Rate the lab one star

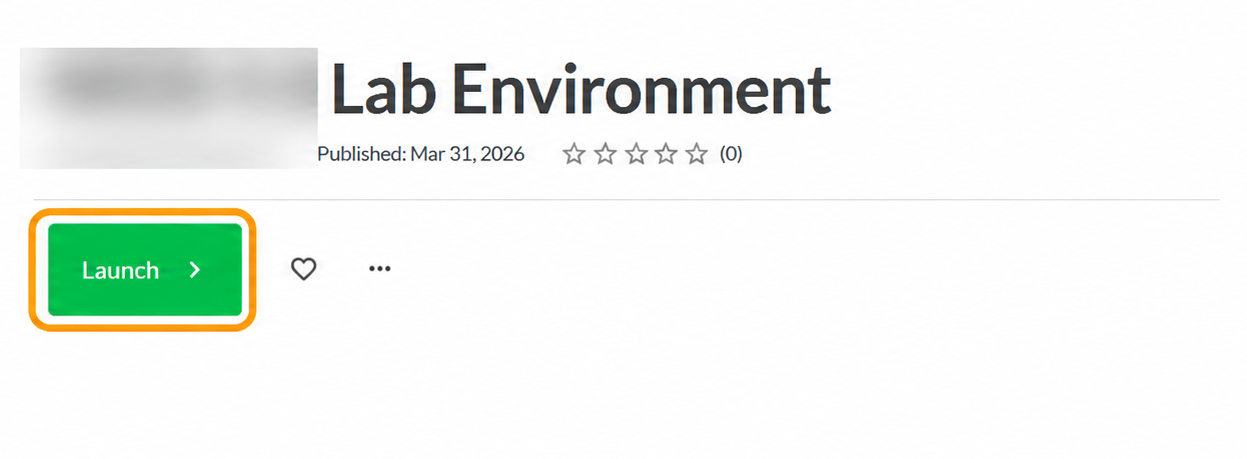[573, 154]
